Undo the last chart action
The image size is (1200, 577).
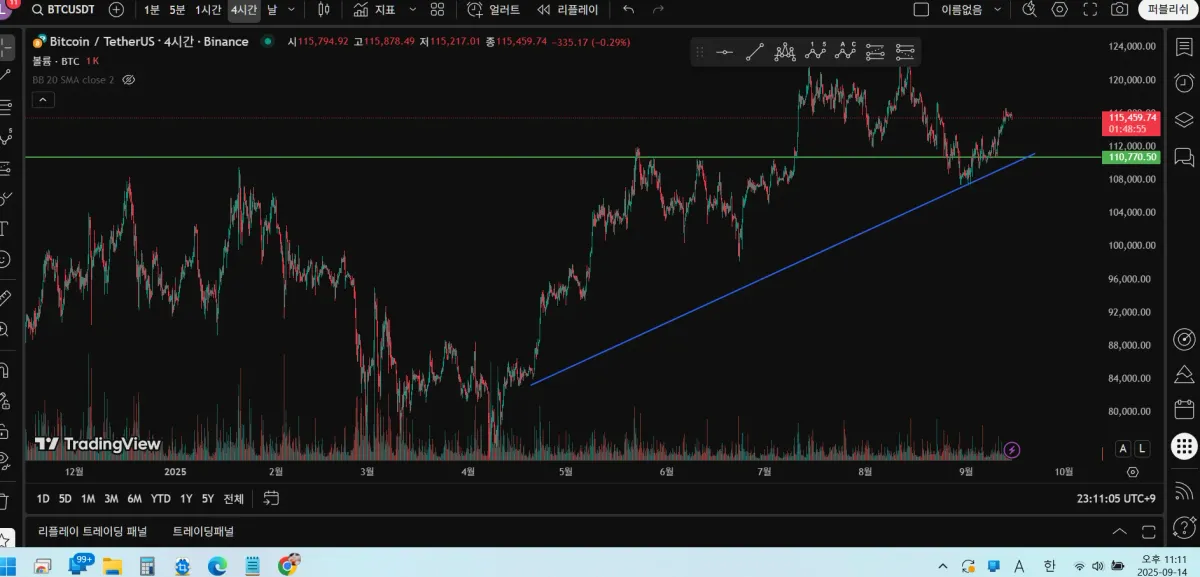pyautogui.click(x=628, y=9)
